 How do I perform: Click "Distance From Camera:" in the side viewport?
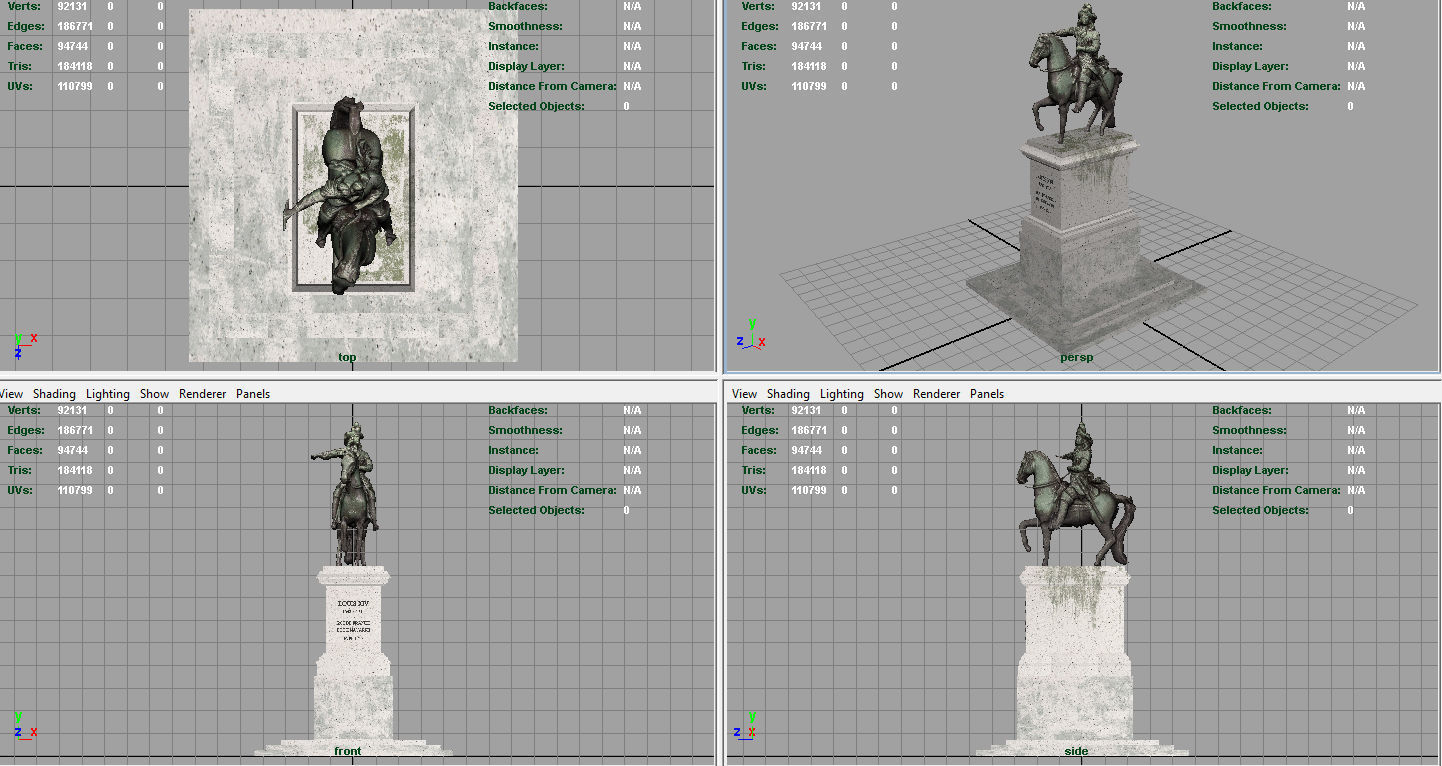[x=1276, y=490]
